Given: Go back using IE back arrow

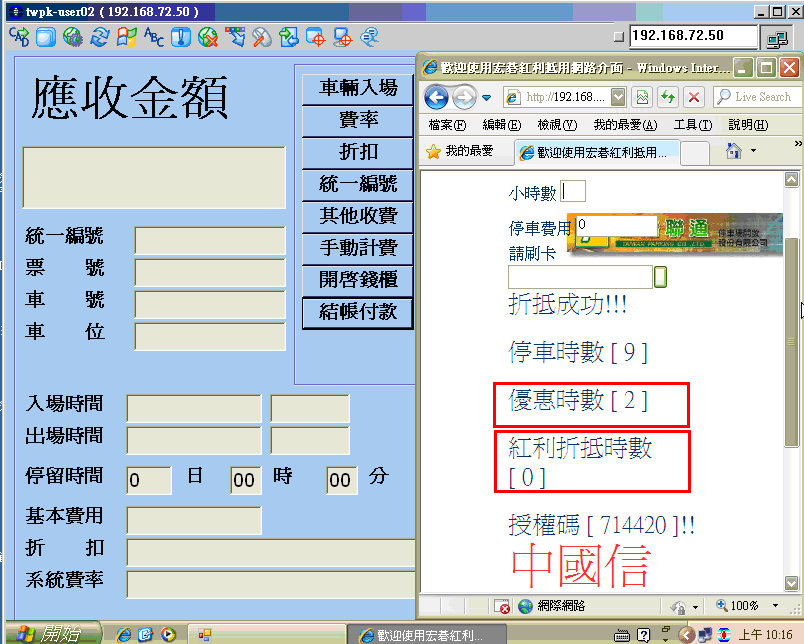Looking at the screenshot, I should tap(436, 97).
